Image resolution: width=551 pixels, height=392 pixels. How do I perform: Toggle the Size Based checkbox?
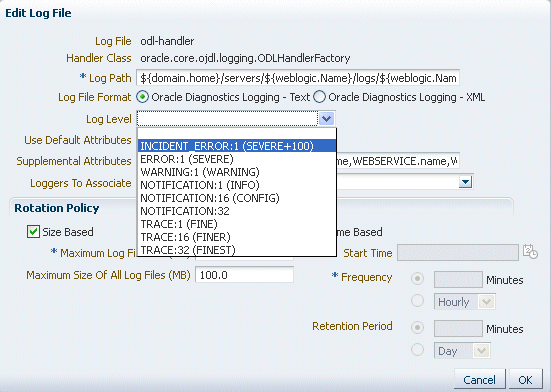(x=33, y=232)
